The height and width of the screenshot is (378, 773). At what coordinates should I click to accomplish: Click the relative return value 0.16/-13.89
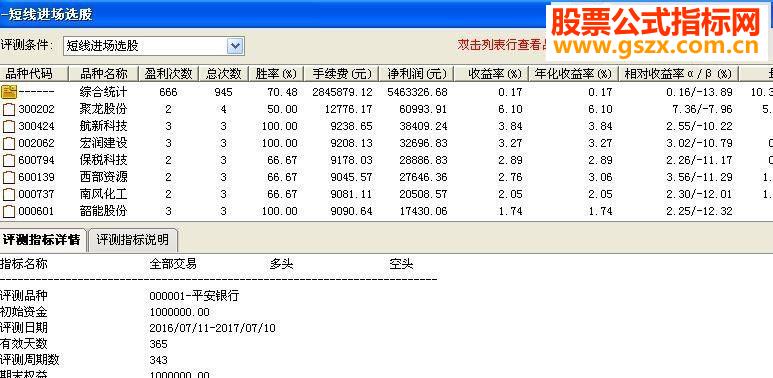(x=699, y=92)
